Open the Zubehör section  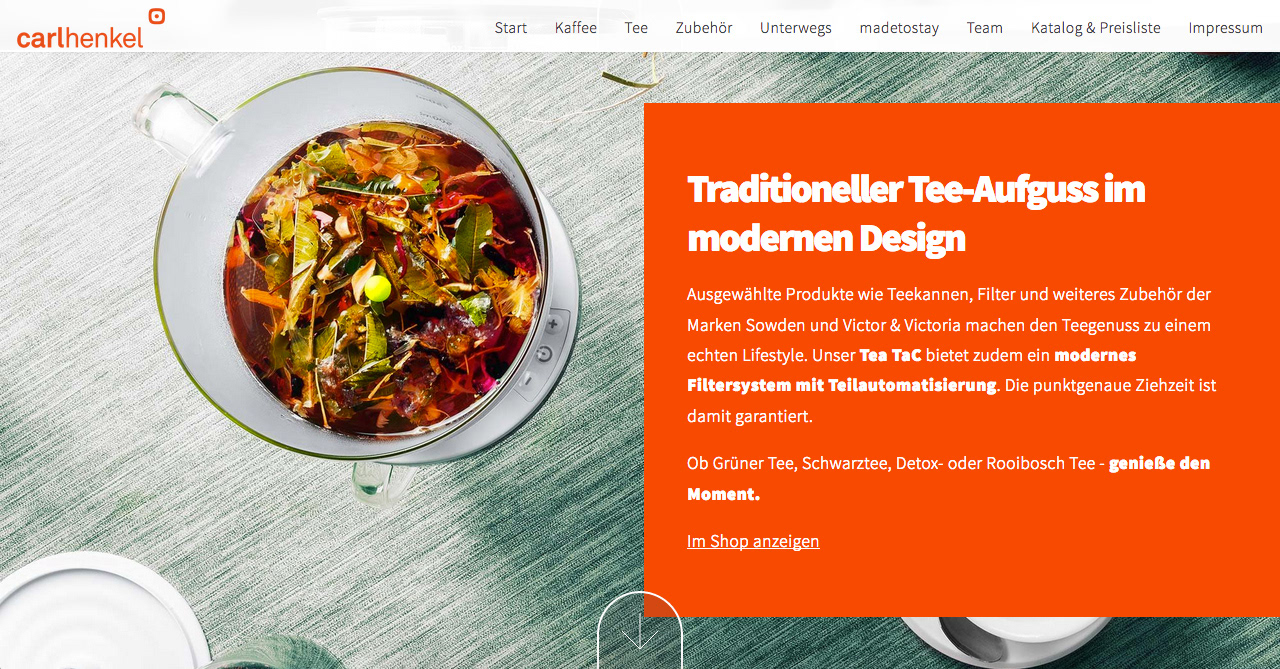(704, 27)
